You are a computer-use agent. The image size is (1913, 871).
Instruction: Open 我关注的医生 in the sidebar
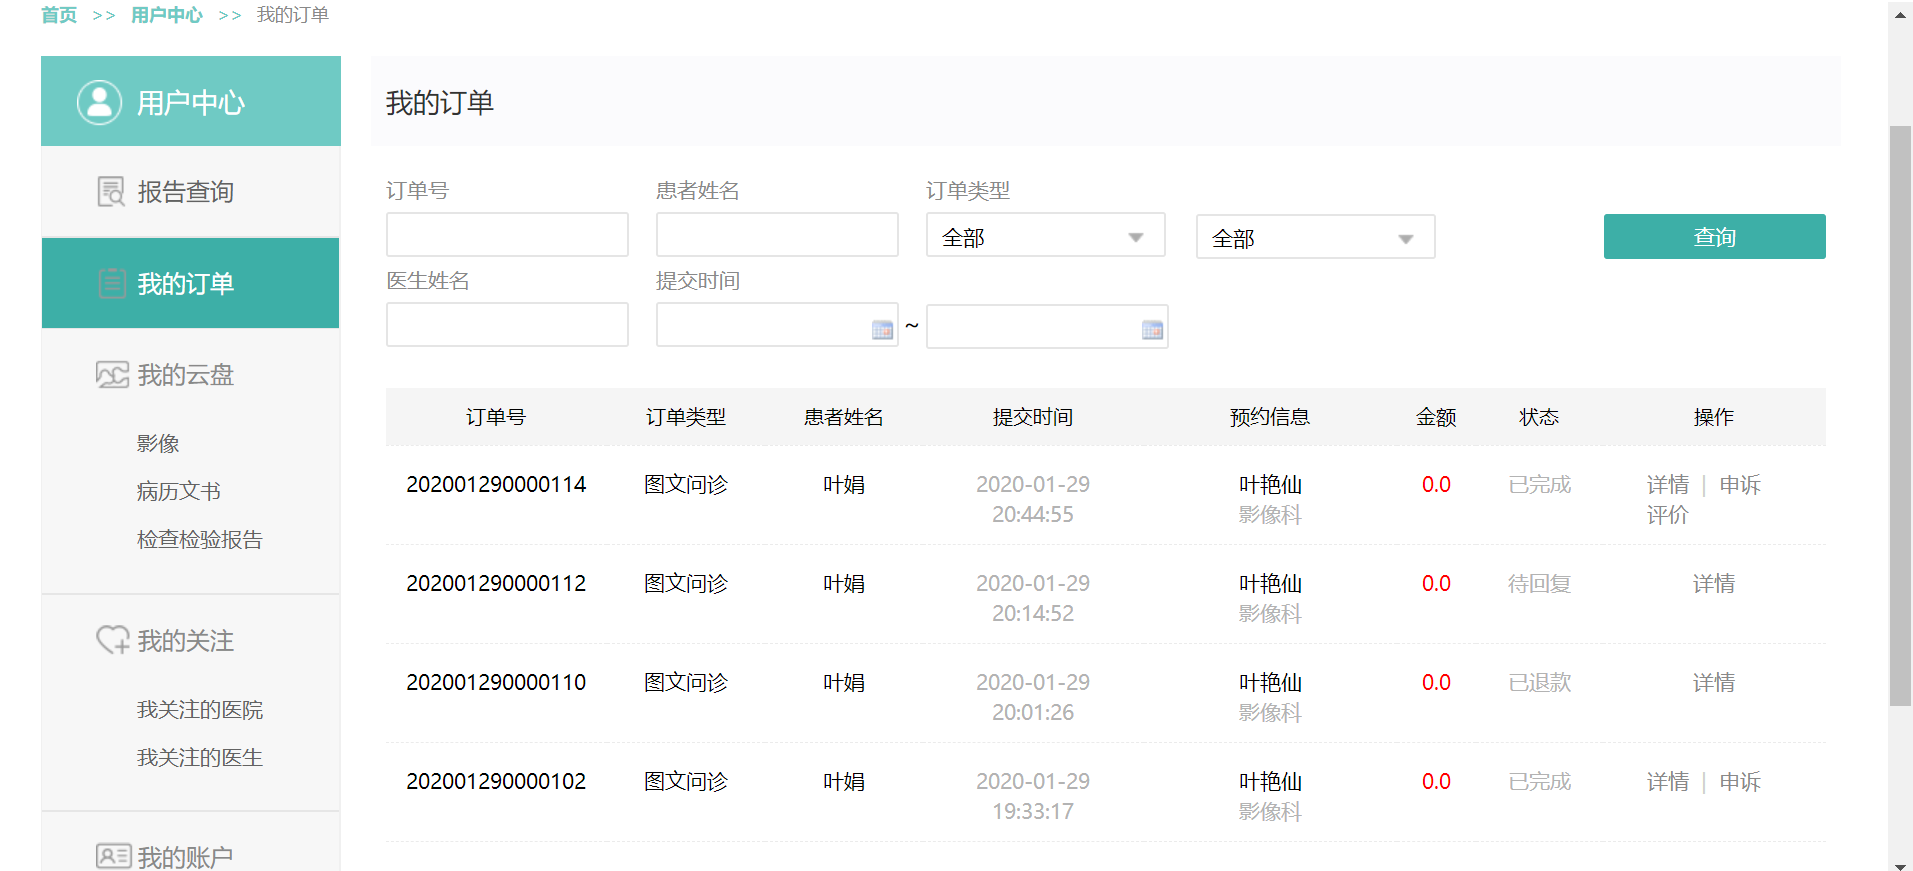coord(200,757)
